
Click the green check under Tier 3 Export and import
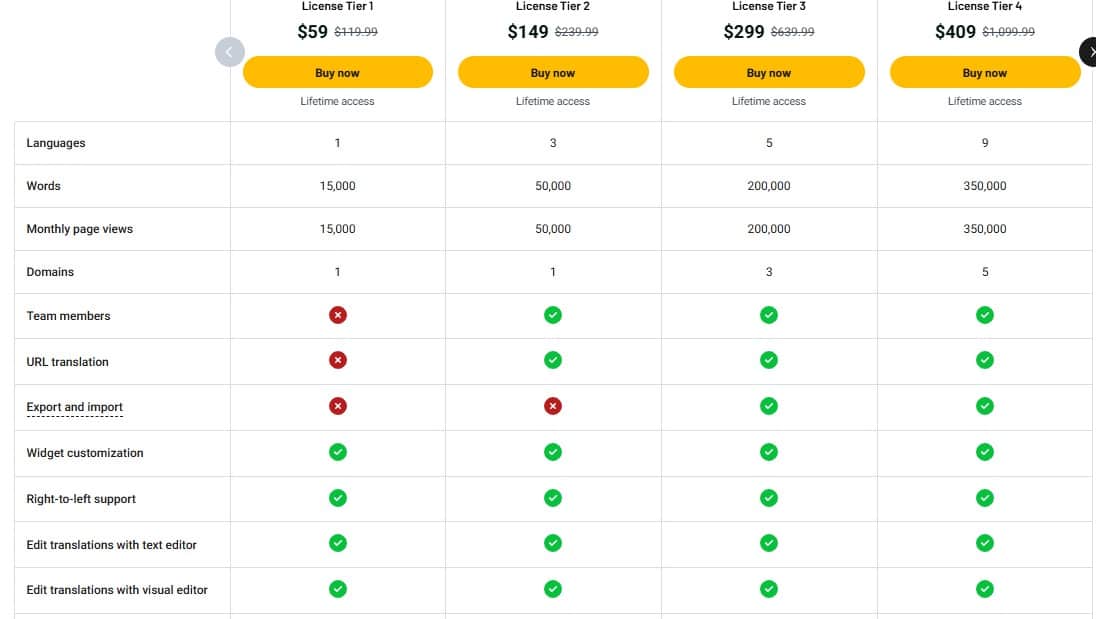[769, 406]
